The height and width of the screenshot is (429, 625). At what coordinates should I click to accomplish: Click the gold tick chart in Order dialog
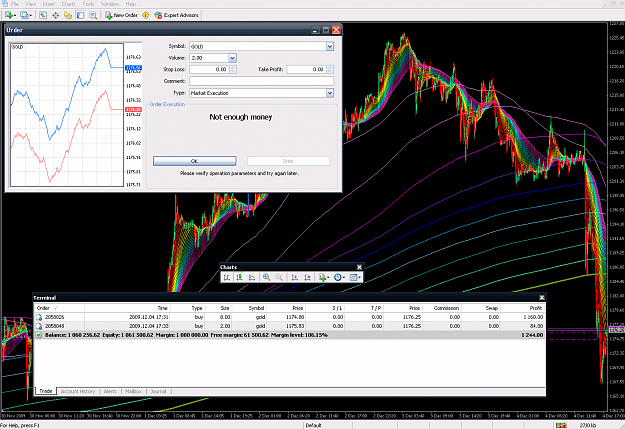pos(67,115)
